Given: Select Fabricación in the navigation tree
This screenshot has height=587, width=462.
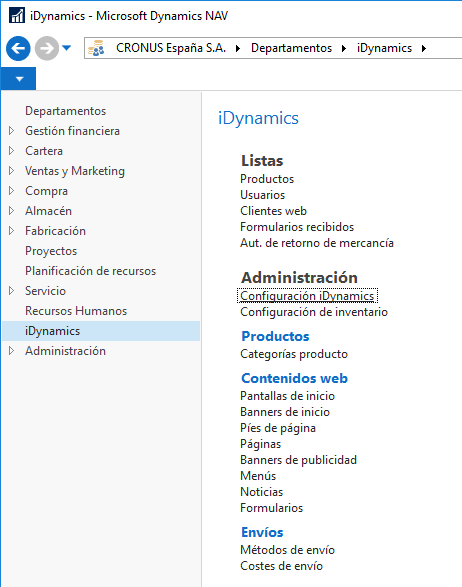Looking at the screenshot, I should pos(55,231).
